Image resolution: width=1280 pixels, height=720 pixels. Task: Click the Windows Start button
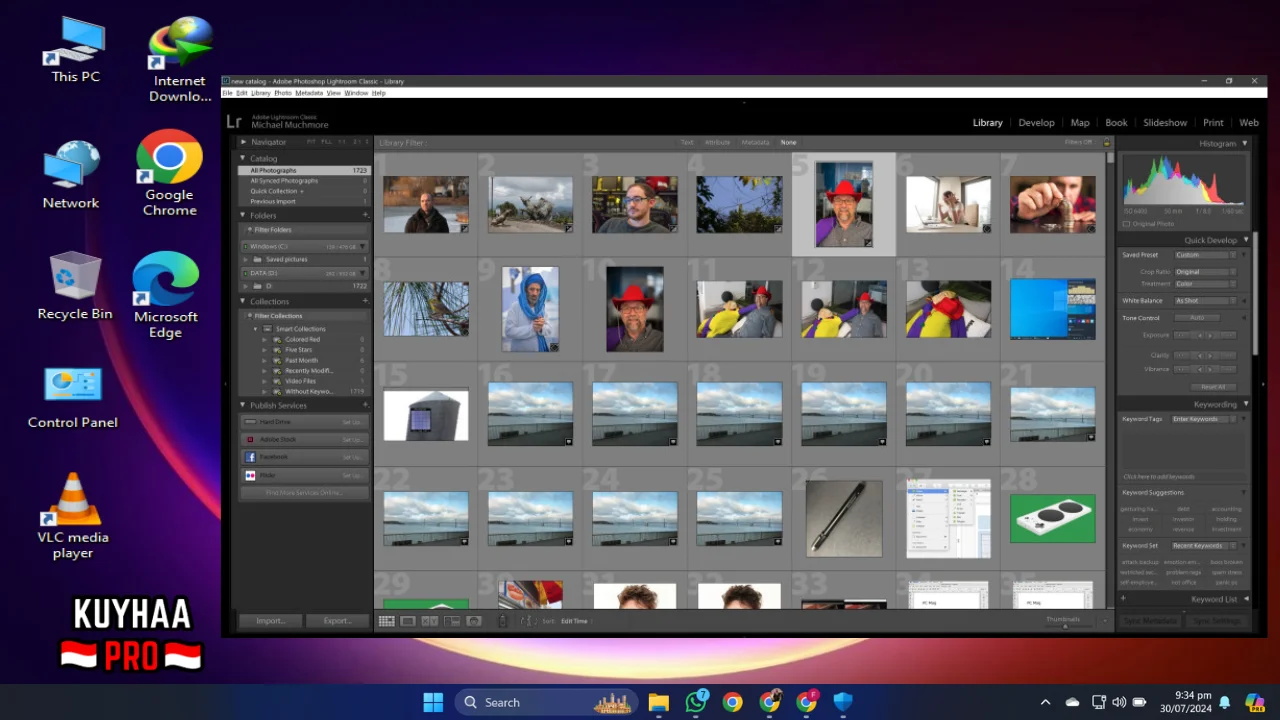433,702
